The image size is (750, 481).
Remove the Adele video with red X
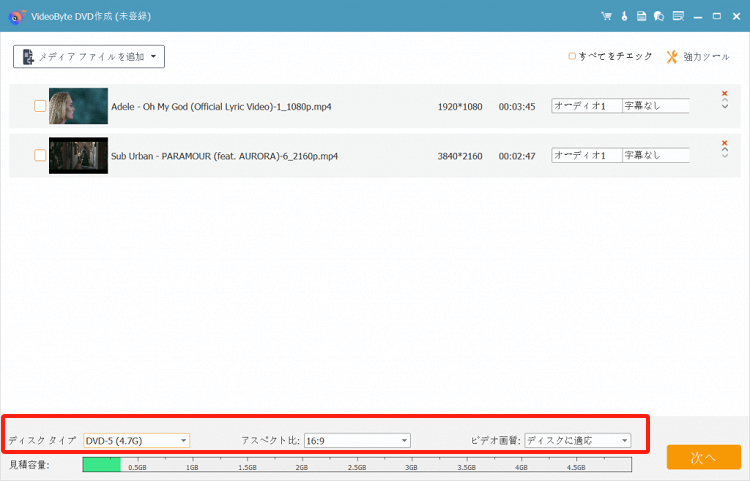point(724,95)
